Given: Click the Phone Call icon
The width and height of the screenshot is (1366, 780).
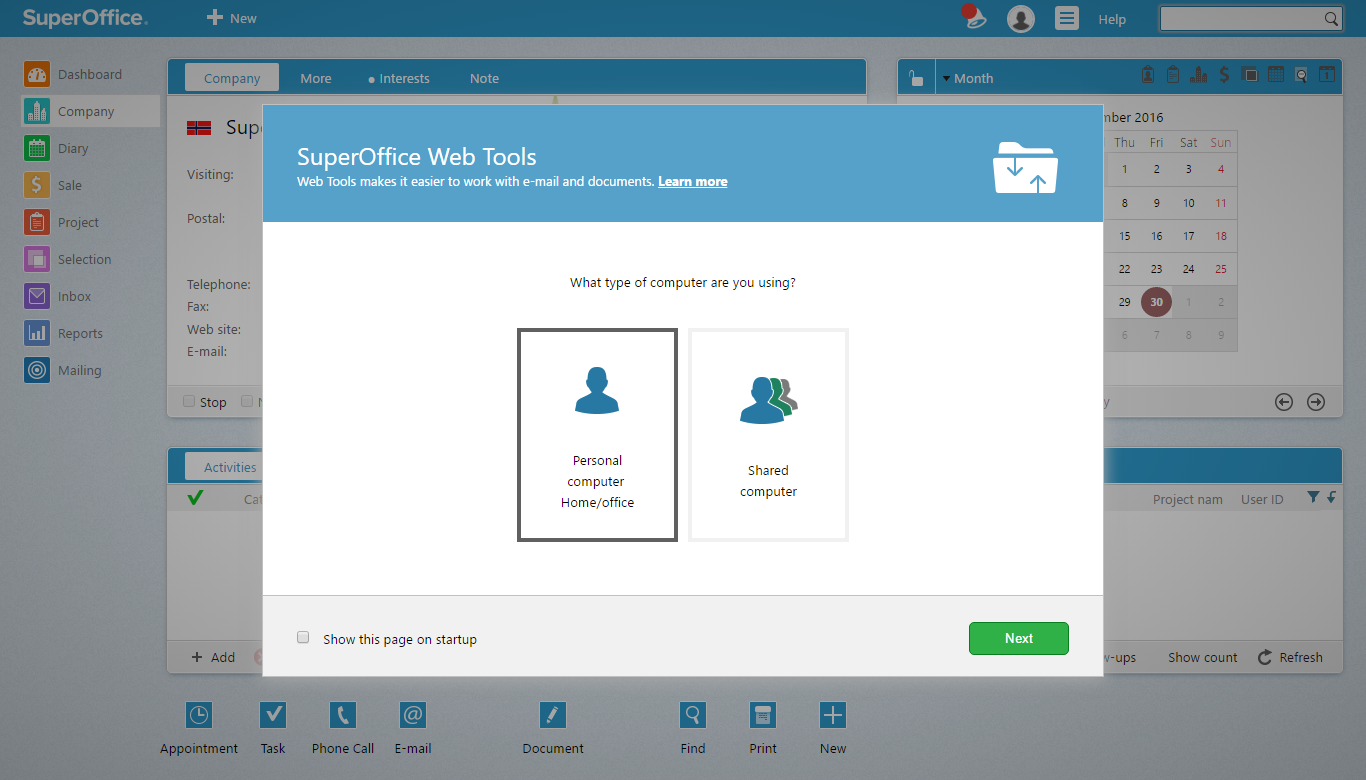Looking at the screenshot, I should (x=343, y=715).
